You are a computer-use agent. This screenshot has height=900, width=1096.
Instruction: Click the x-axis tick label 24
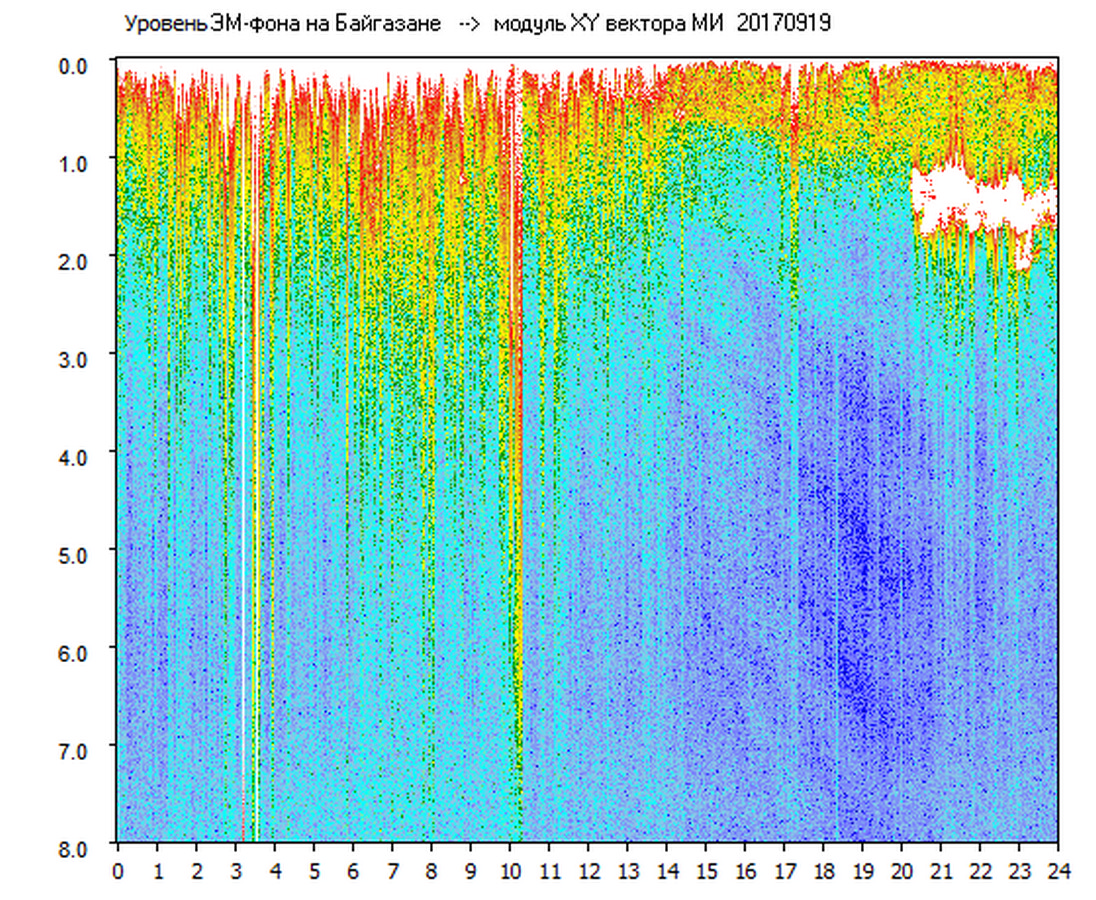[x=1058, y=871]
